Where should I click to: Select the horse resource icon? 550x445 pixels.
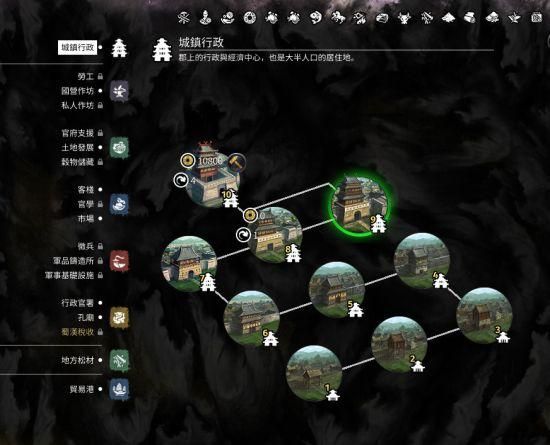coord(338,17)
